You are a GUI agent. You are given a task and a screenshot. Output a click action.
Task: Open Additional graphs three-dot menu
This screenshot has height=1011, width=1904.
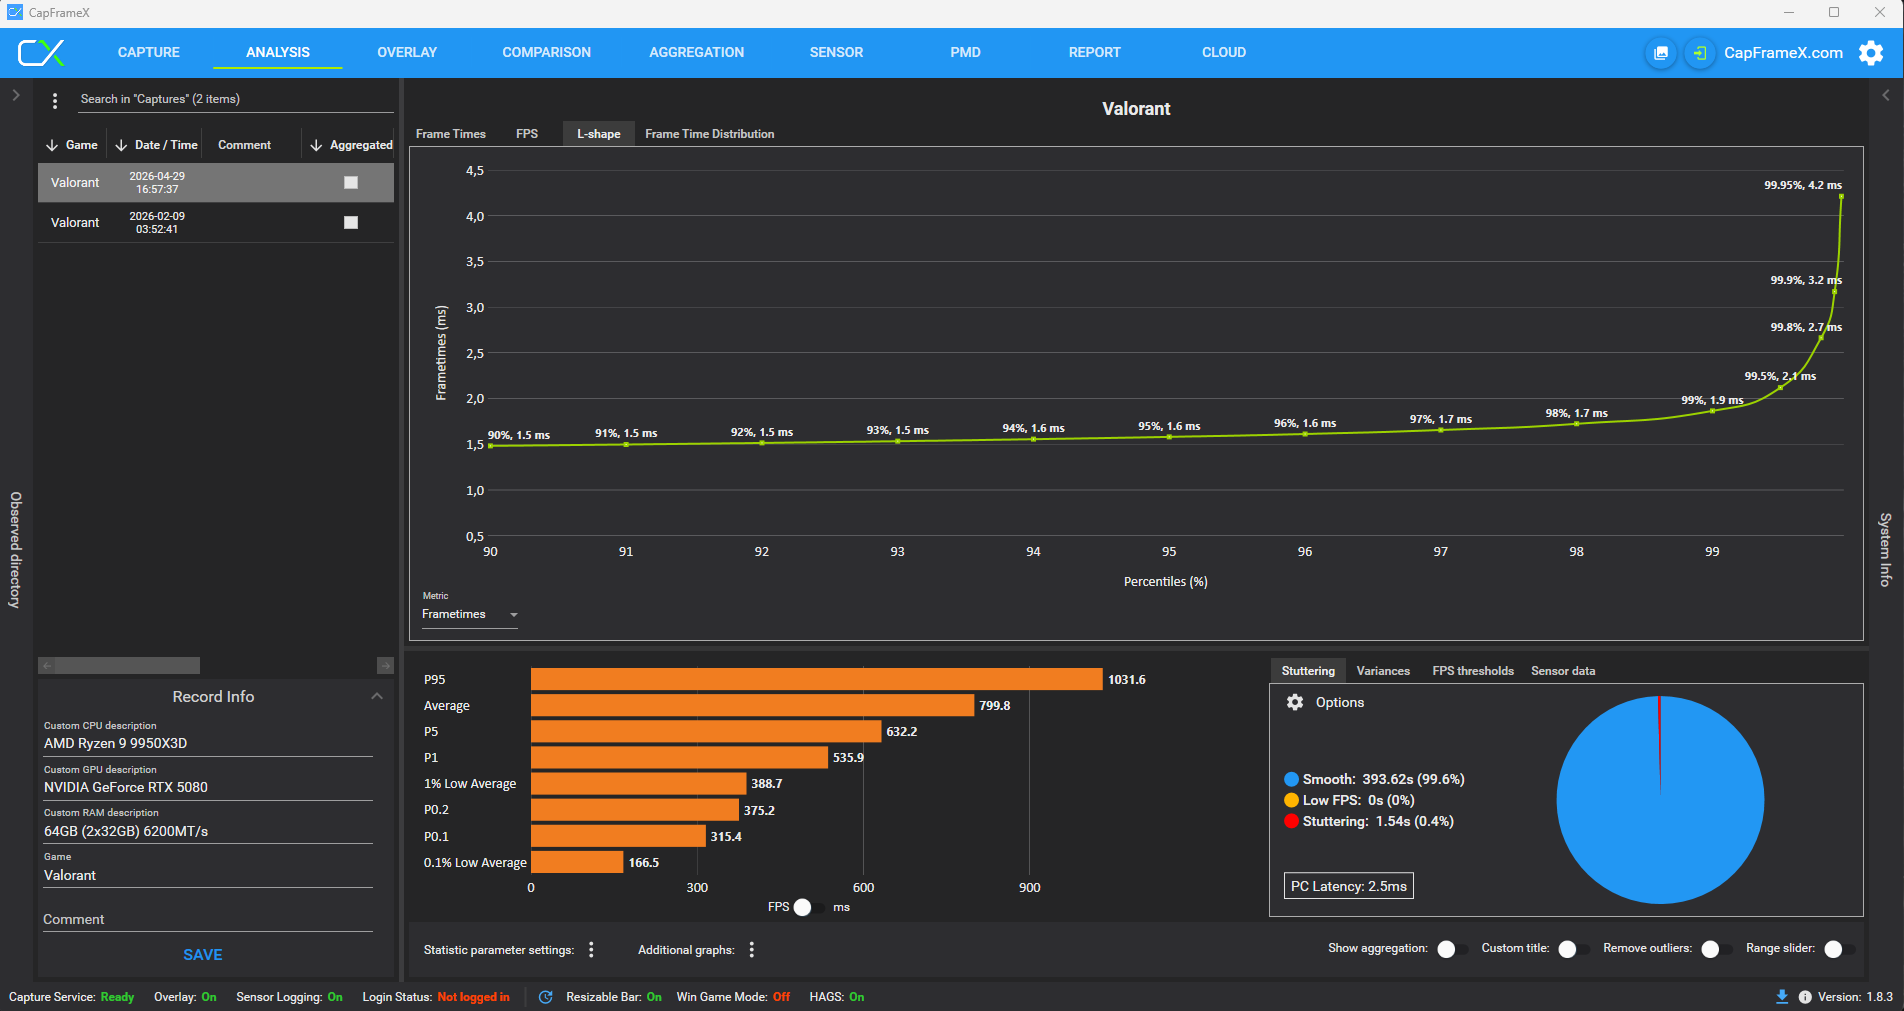(x=752, y=949)
